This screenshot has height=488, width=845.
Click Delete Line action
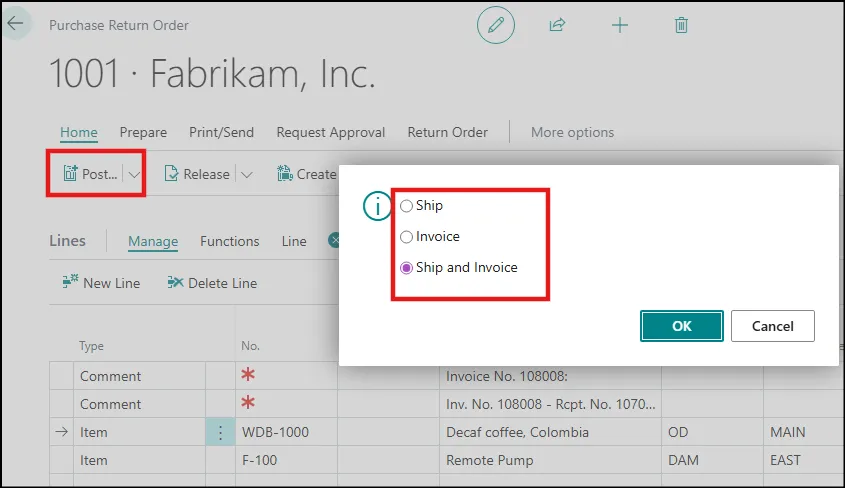tap(212, 283)
